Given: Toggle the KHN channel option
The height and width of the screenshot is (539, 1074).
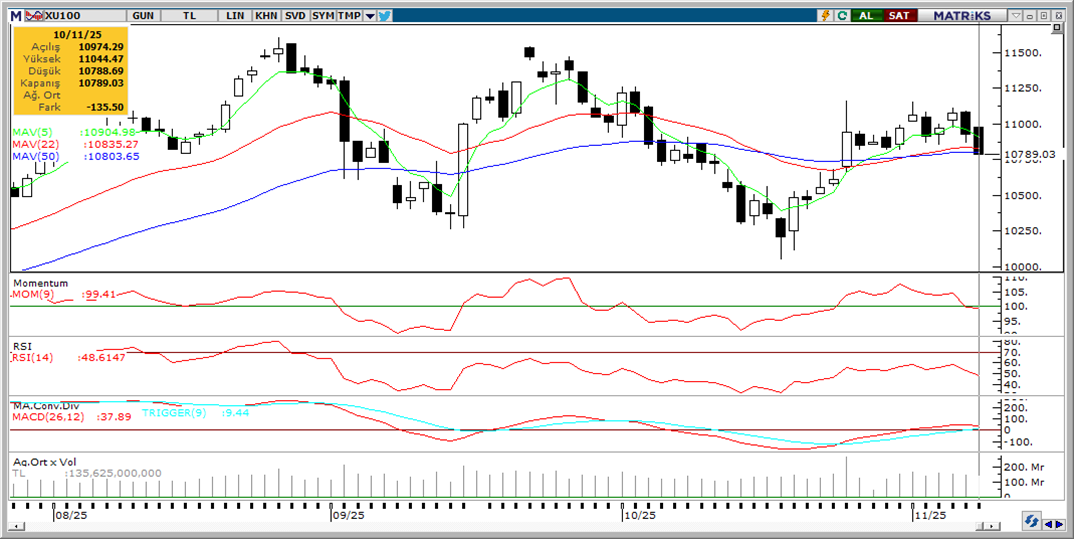Looking at the screenshot, I should pyautogui.click(x=266, y=16).
